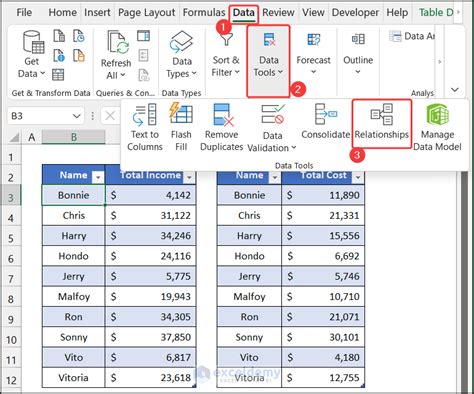The height and width of the screenshot is (394, 474).
Task: Open the Forecast group
Action: point(313,54)
